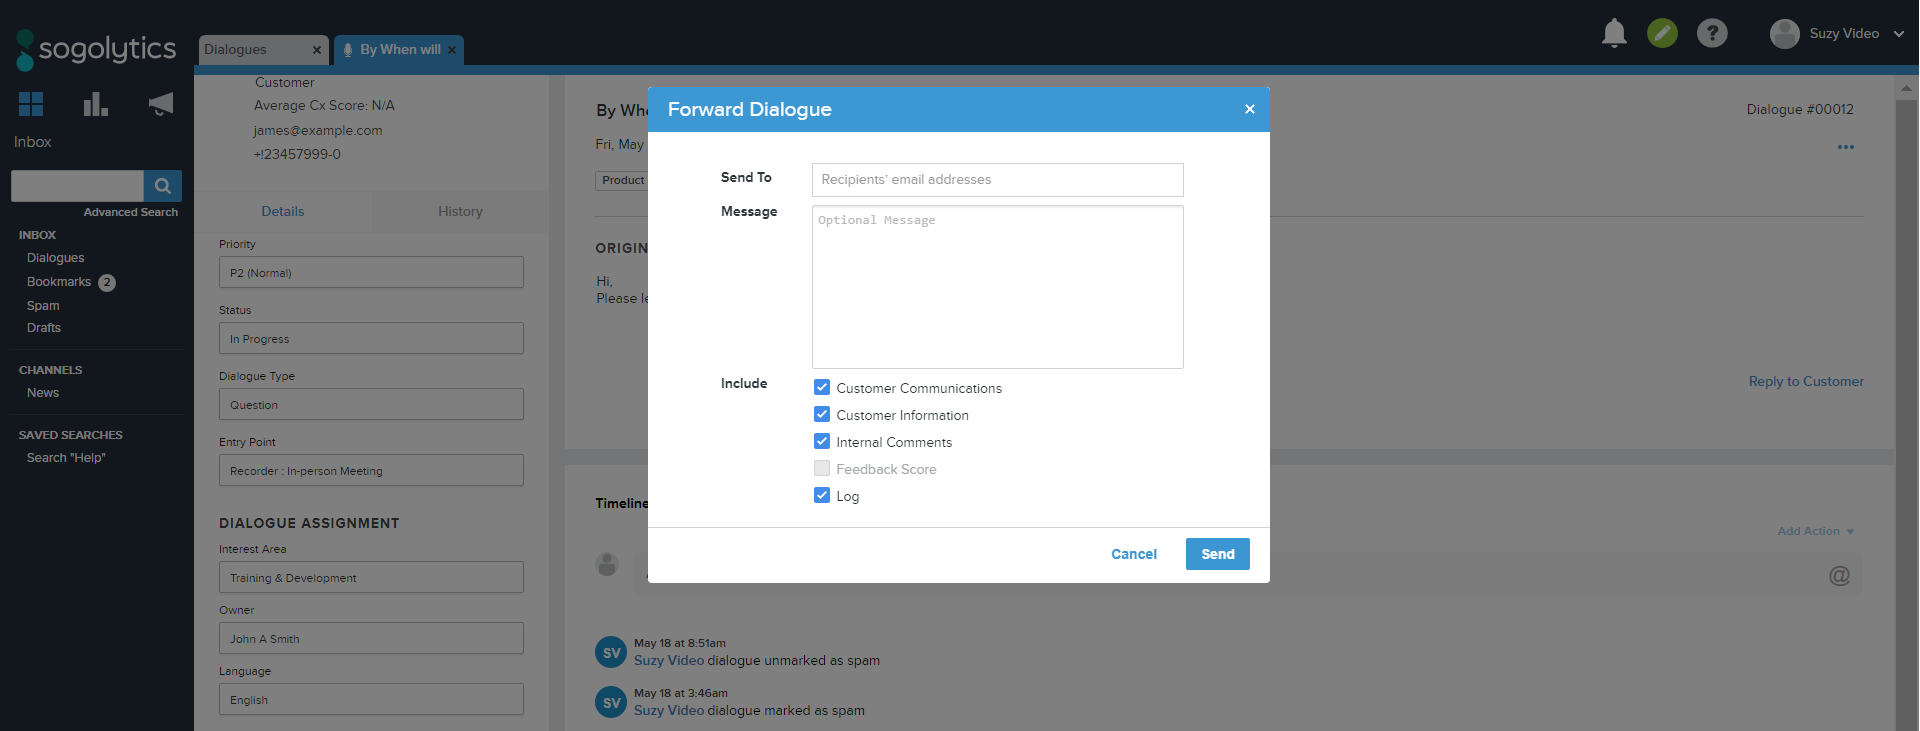Click Cancel in Forward Dialogue

(1133, 554)
